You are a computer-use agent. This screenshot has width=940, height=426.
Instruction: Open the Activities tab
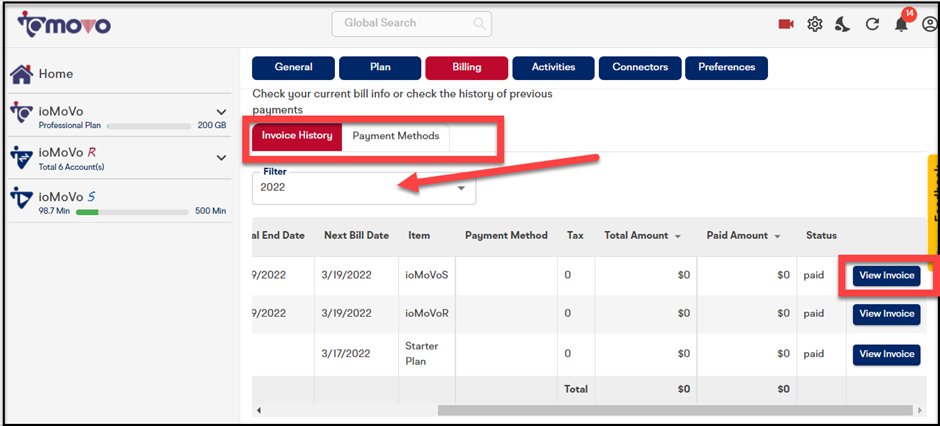click(553, 68)
